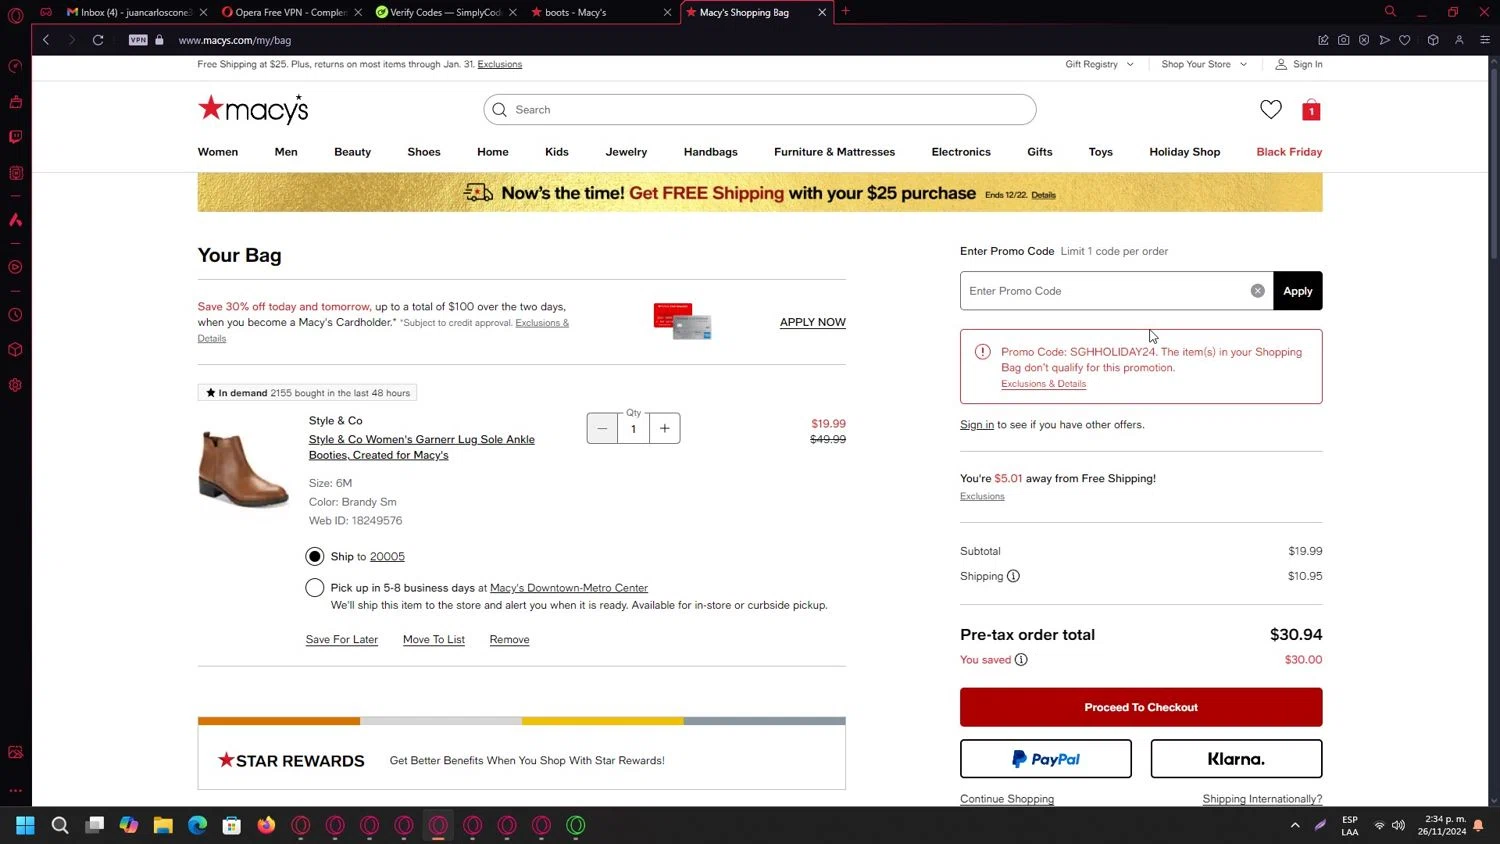Click the sidebar three-dots more button
The height and width of the screenshot is (844, 1500).
15,790
